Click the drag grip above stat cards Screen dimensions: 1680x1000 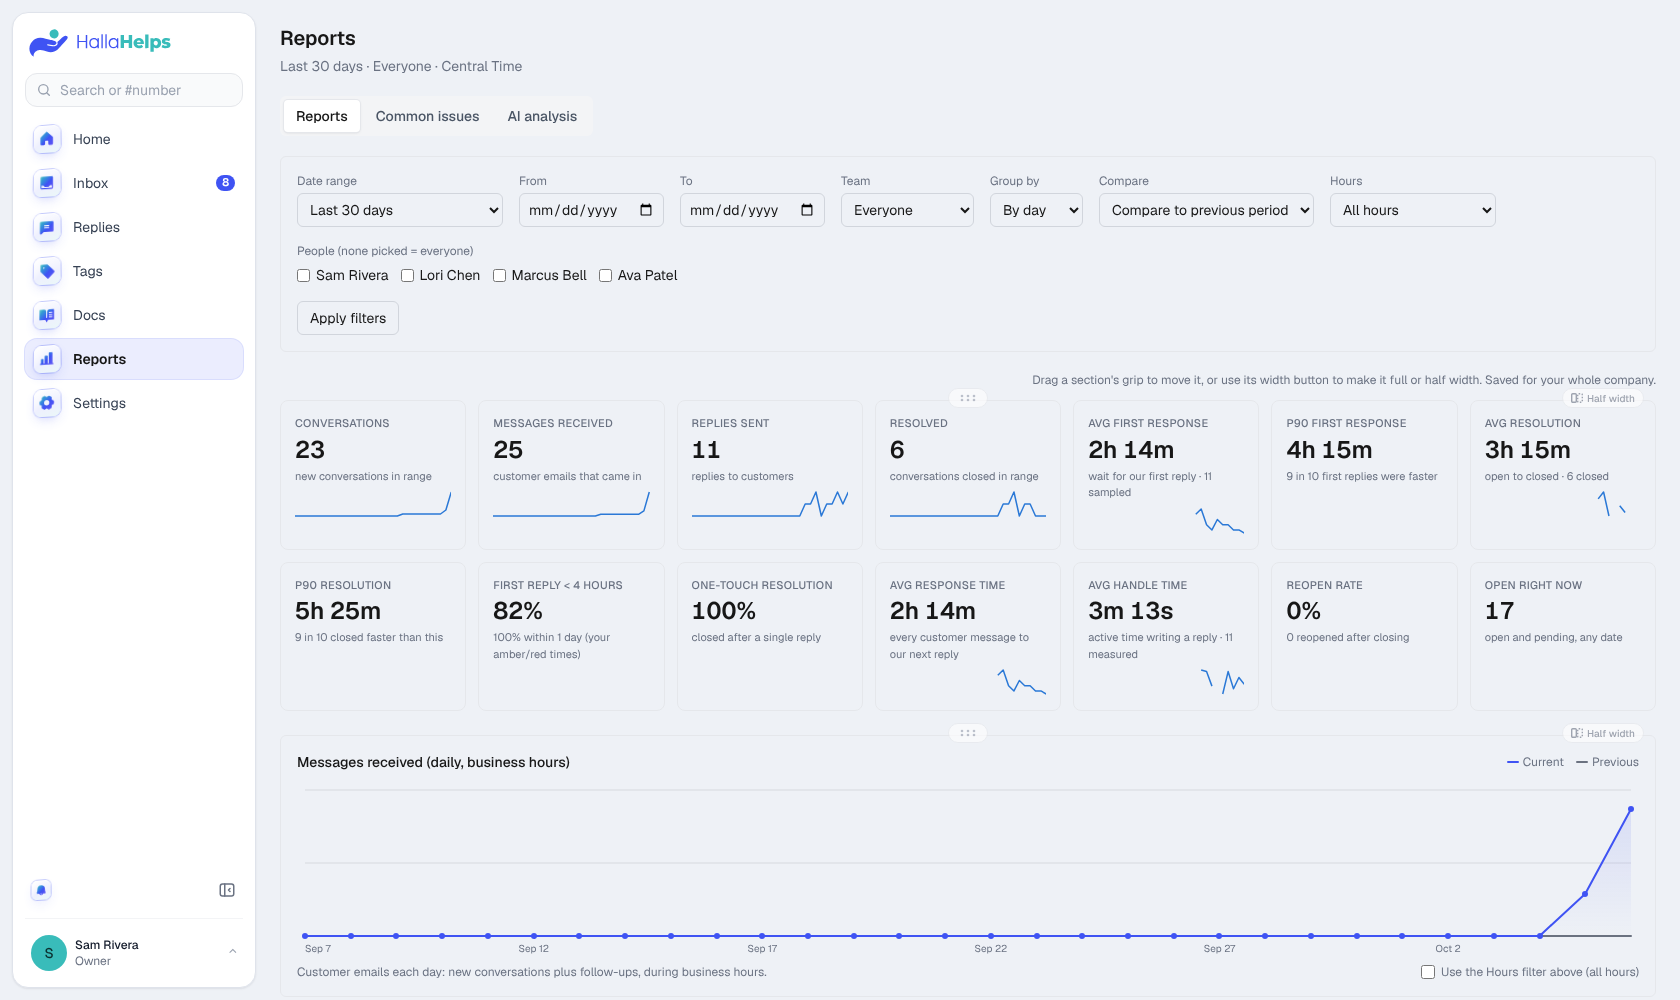(x=968, y=398)
